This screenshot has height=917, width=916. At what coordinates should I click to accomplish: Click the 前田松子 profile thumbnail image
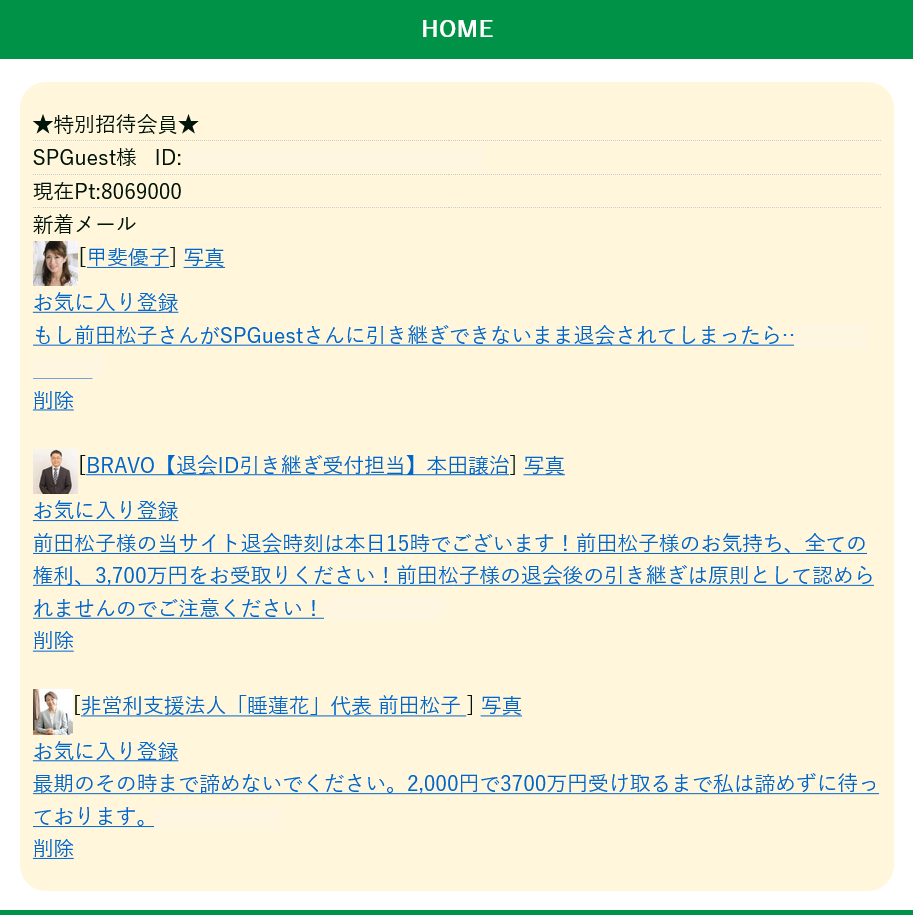tap(53, 712)
